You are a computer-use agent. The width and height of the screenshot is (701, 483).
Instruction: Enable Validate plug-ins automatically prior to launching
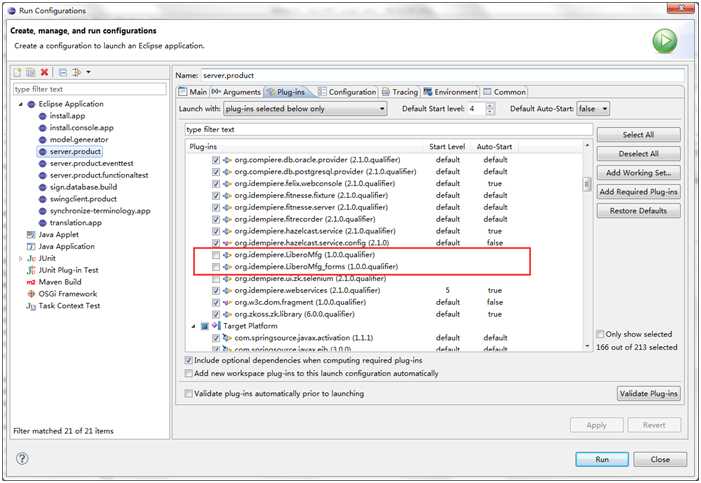189,394
